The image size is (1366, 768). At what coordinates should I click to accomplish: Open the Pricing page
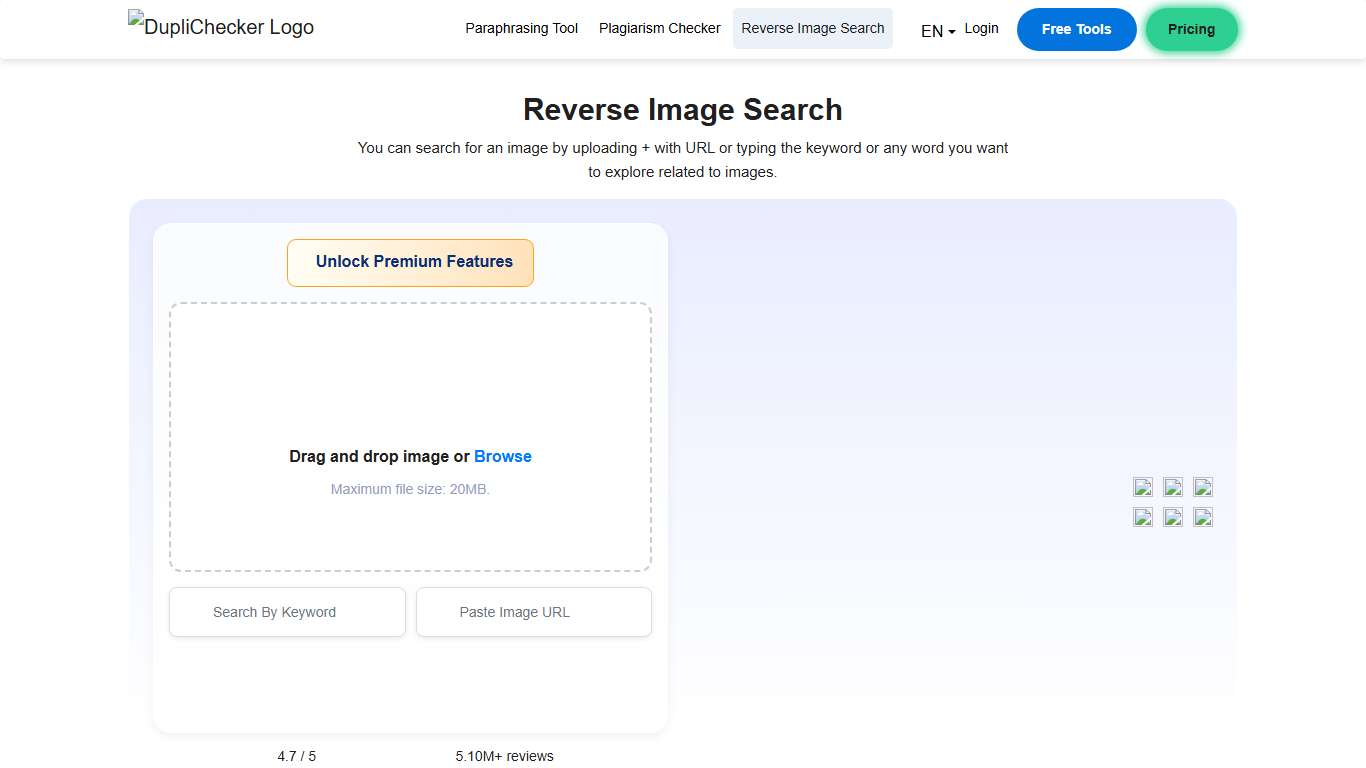1191,29
